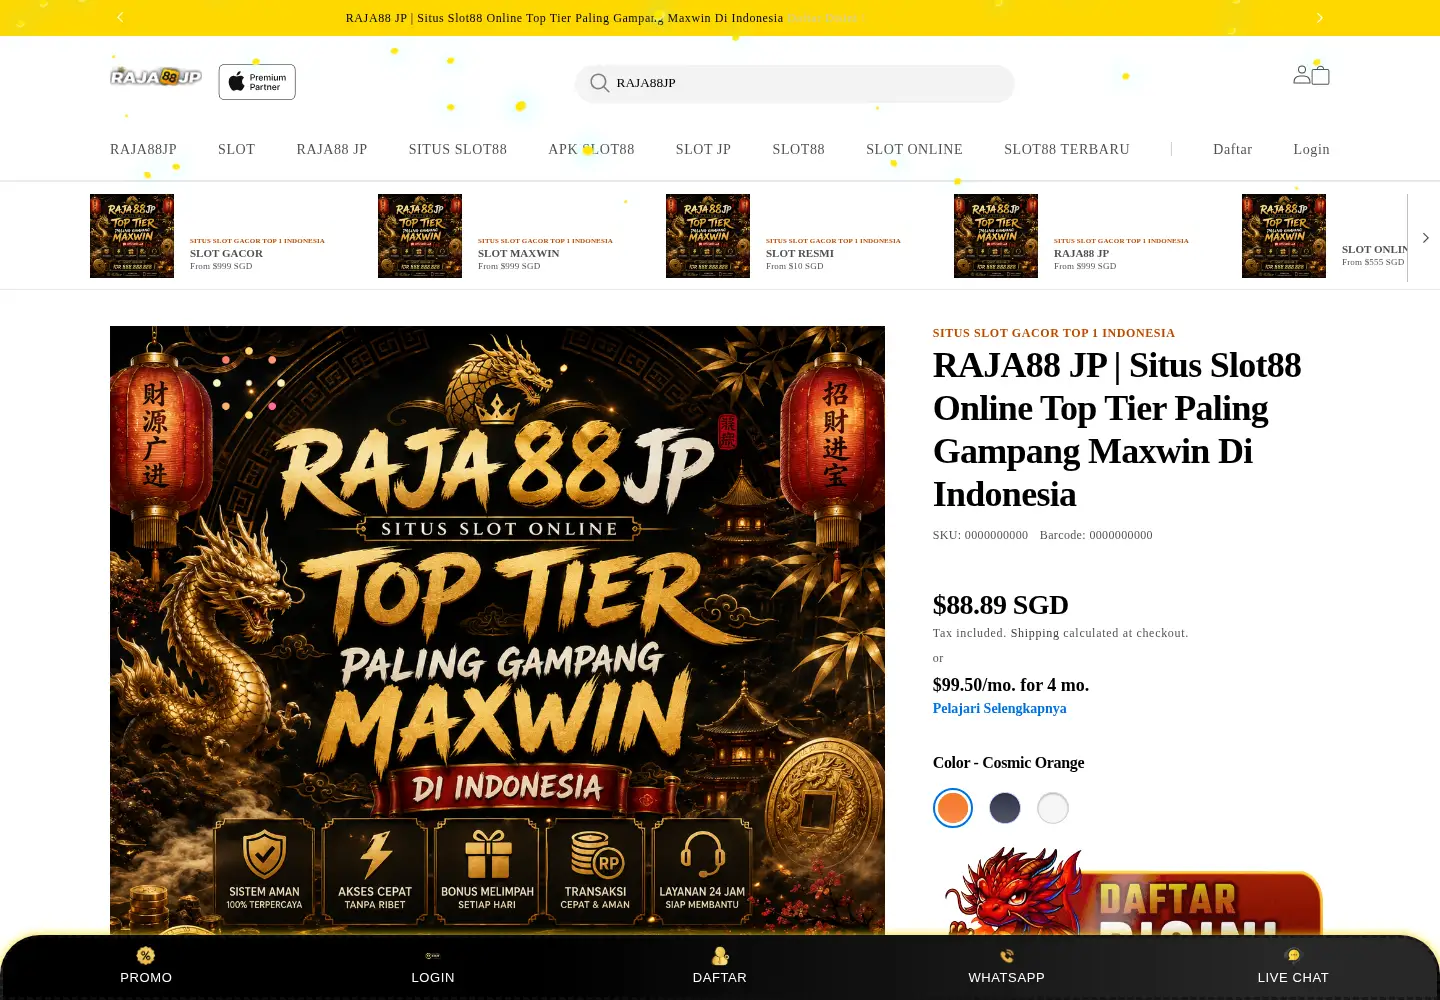Select the dark navy color swatch

tap(1005, 808)
